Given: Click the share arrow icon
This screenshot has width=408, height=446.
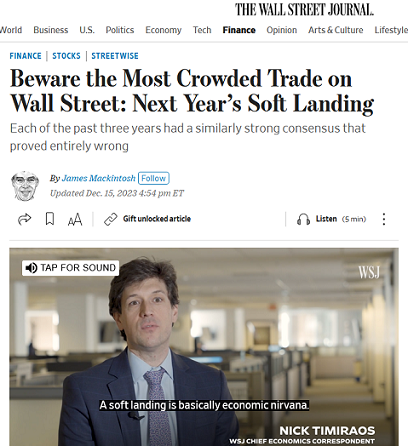Looking at the screenshot, I should point(24,219).
